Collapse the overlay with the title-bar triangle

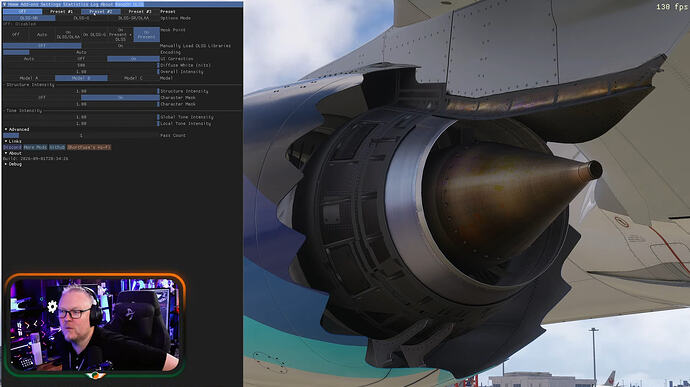coord(5,4)
